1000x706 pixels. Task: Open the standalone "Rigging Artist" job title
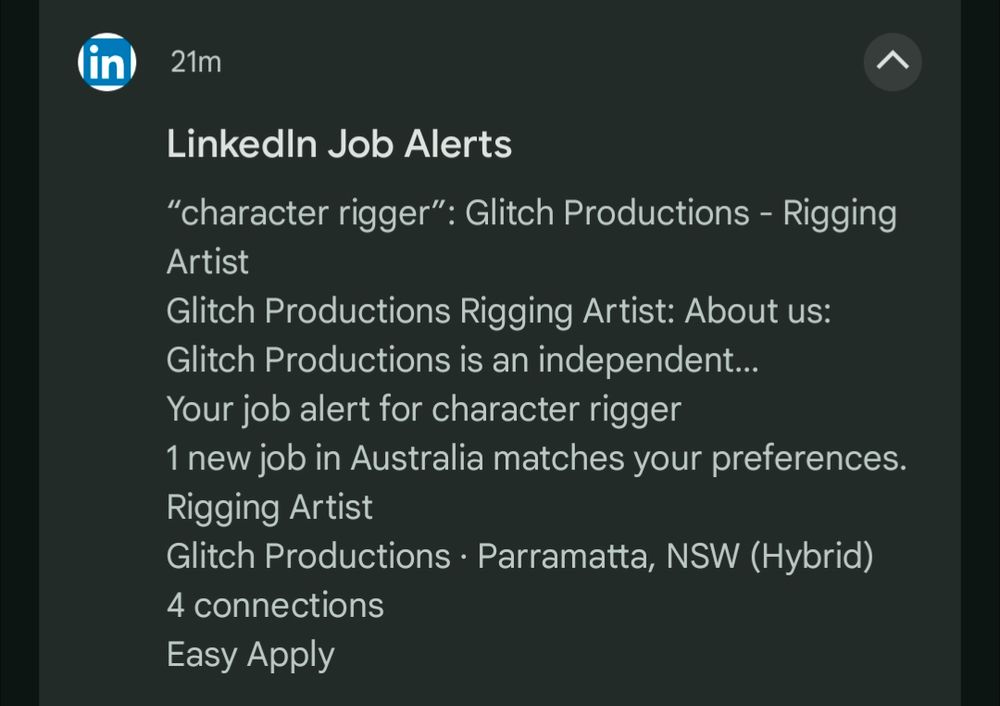click(x=269, y=508)
